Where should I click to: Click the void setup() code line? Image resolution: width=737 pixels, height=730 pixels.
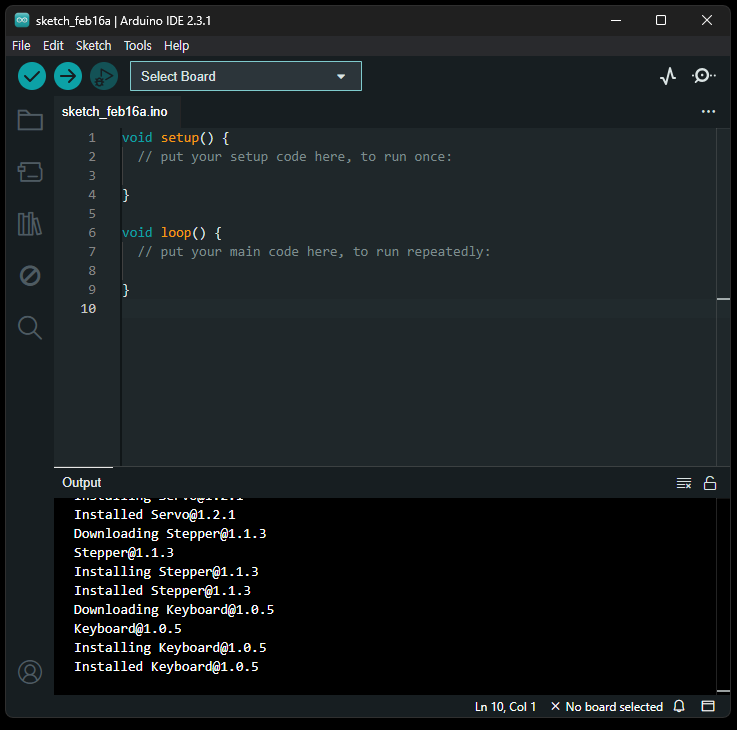(175, 138)
